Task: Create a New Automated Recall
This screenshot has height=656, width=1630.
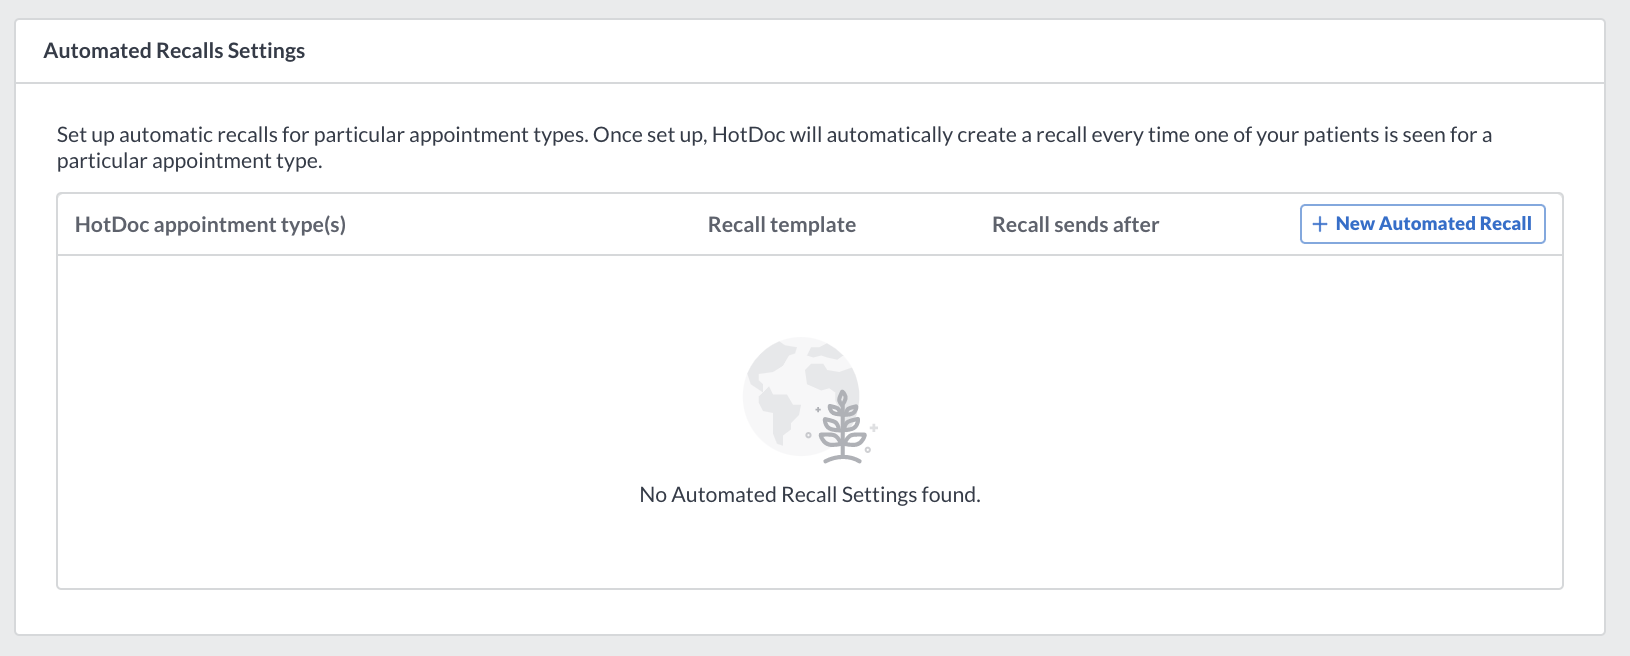Action: tap(1422, 224)
